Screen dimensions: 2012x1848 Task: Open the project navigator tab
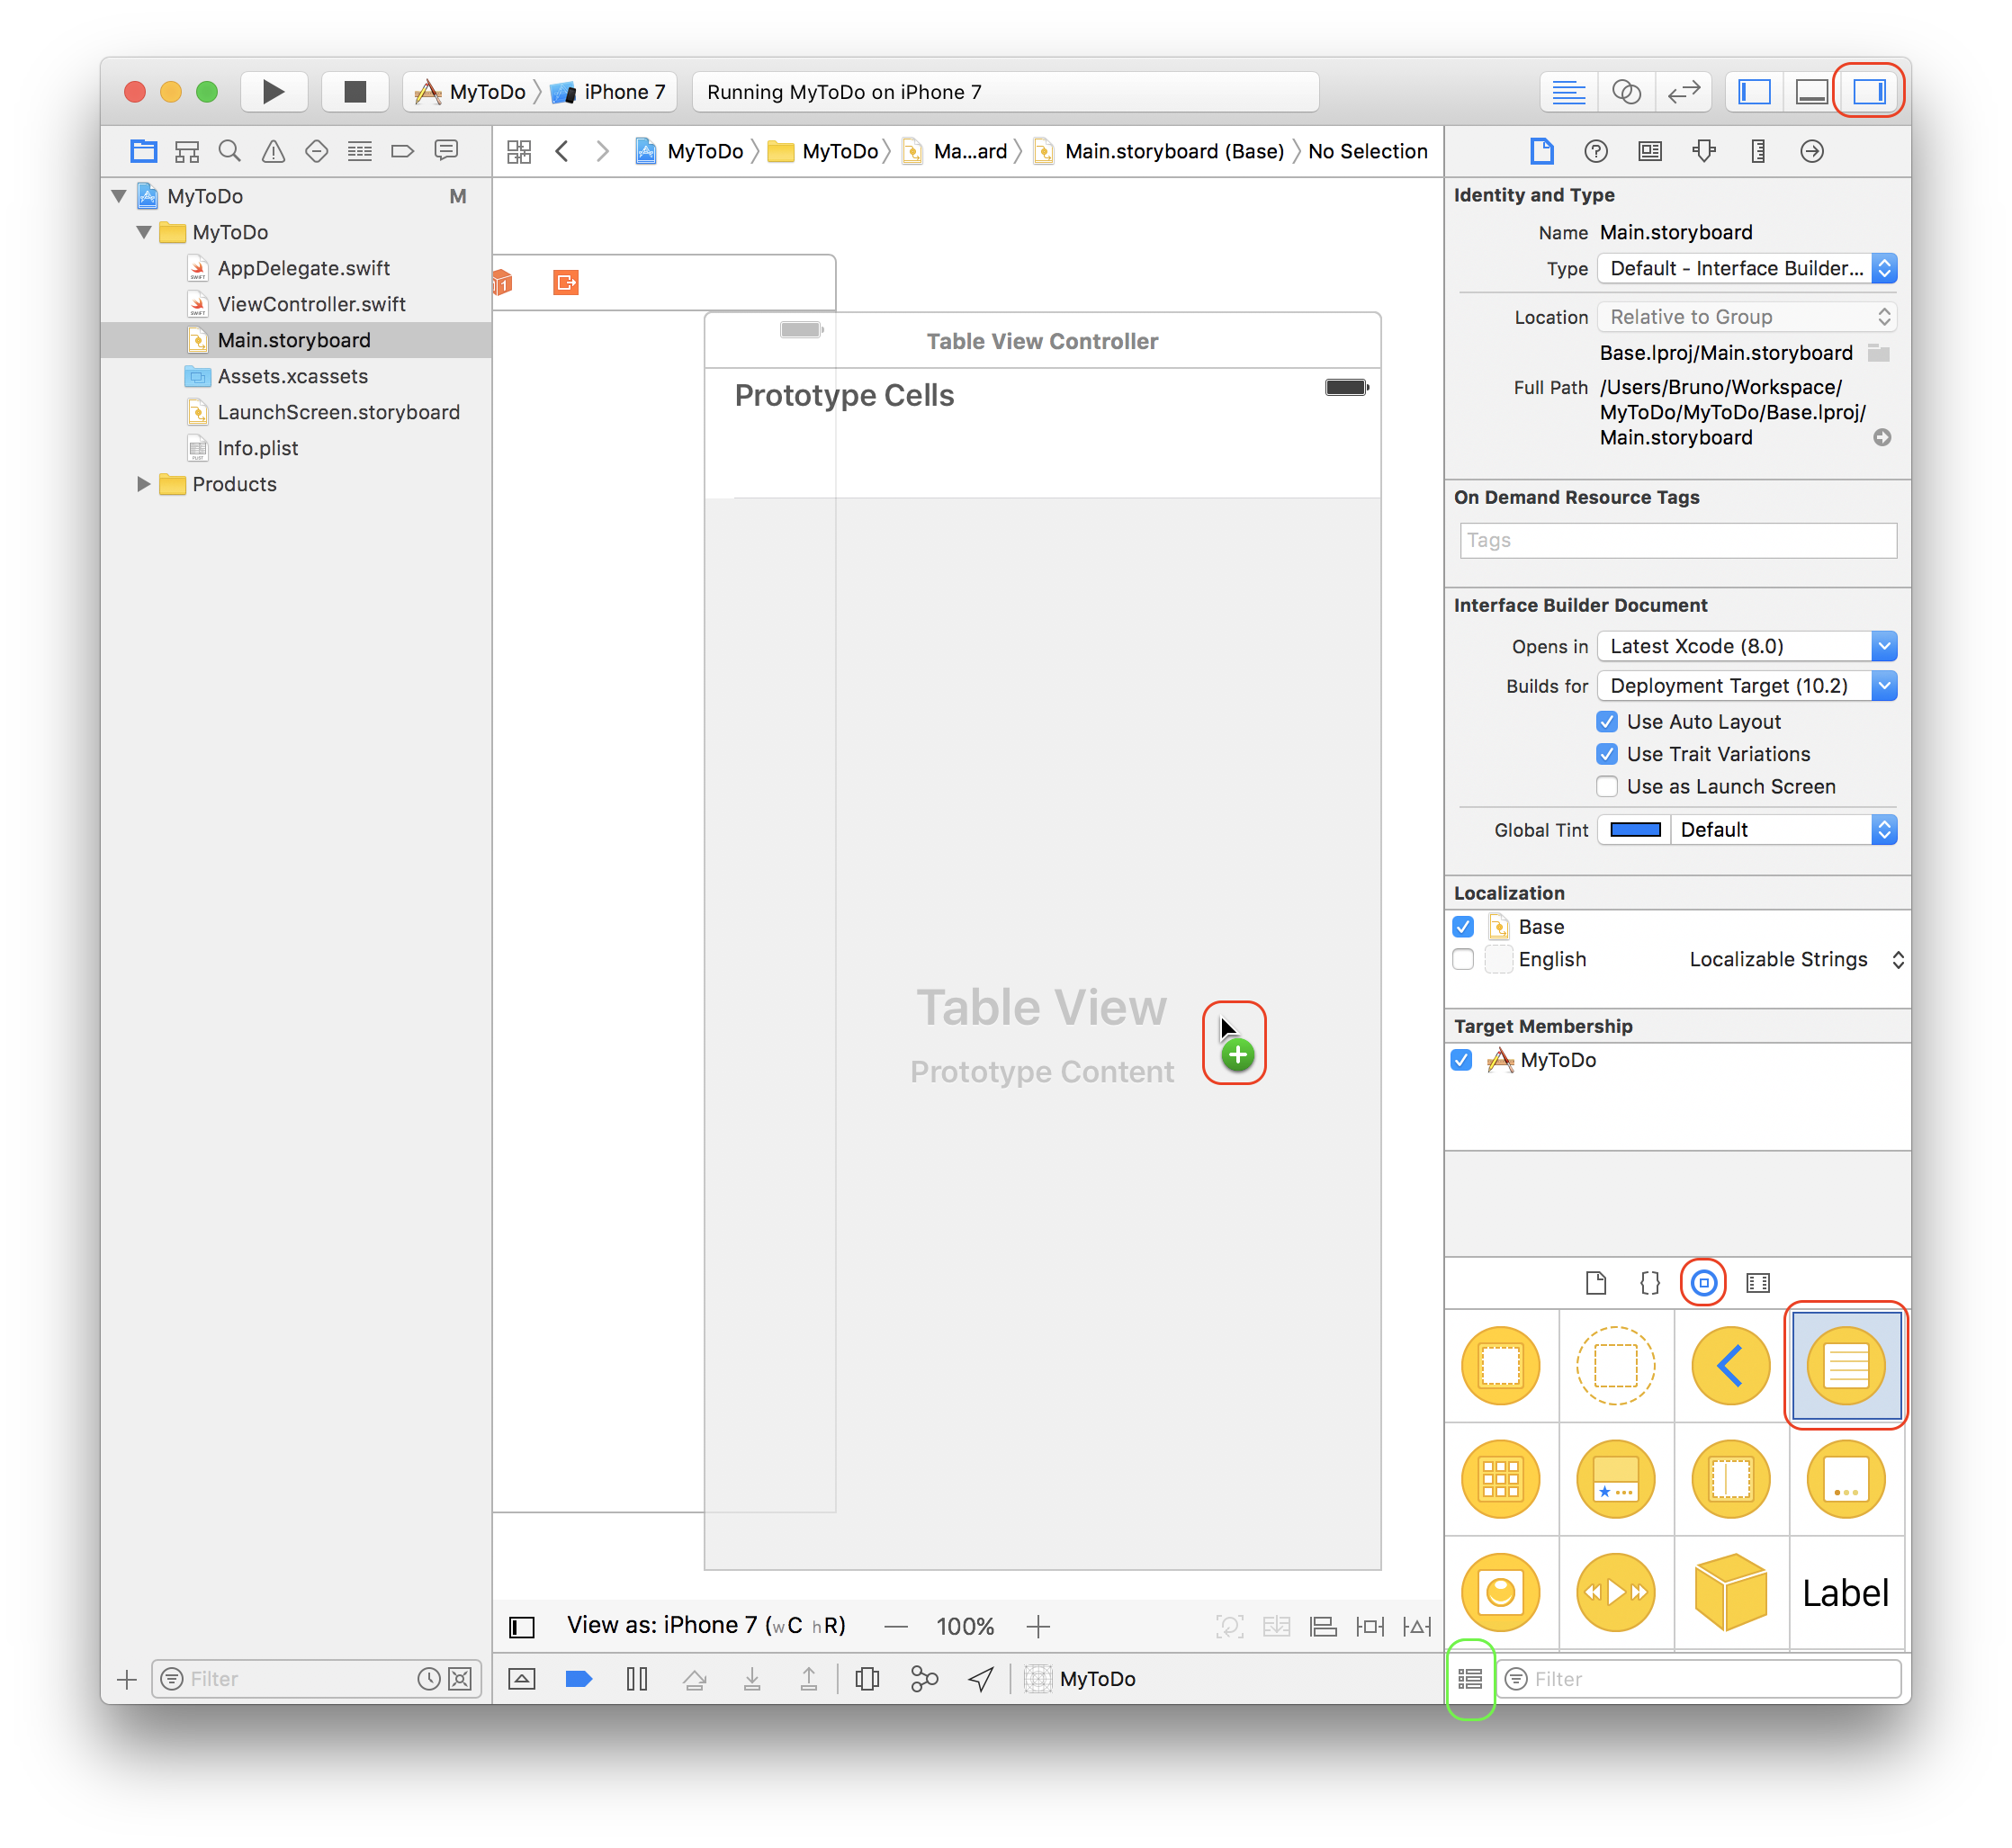point(144,151)
